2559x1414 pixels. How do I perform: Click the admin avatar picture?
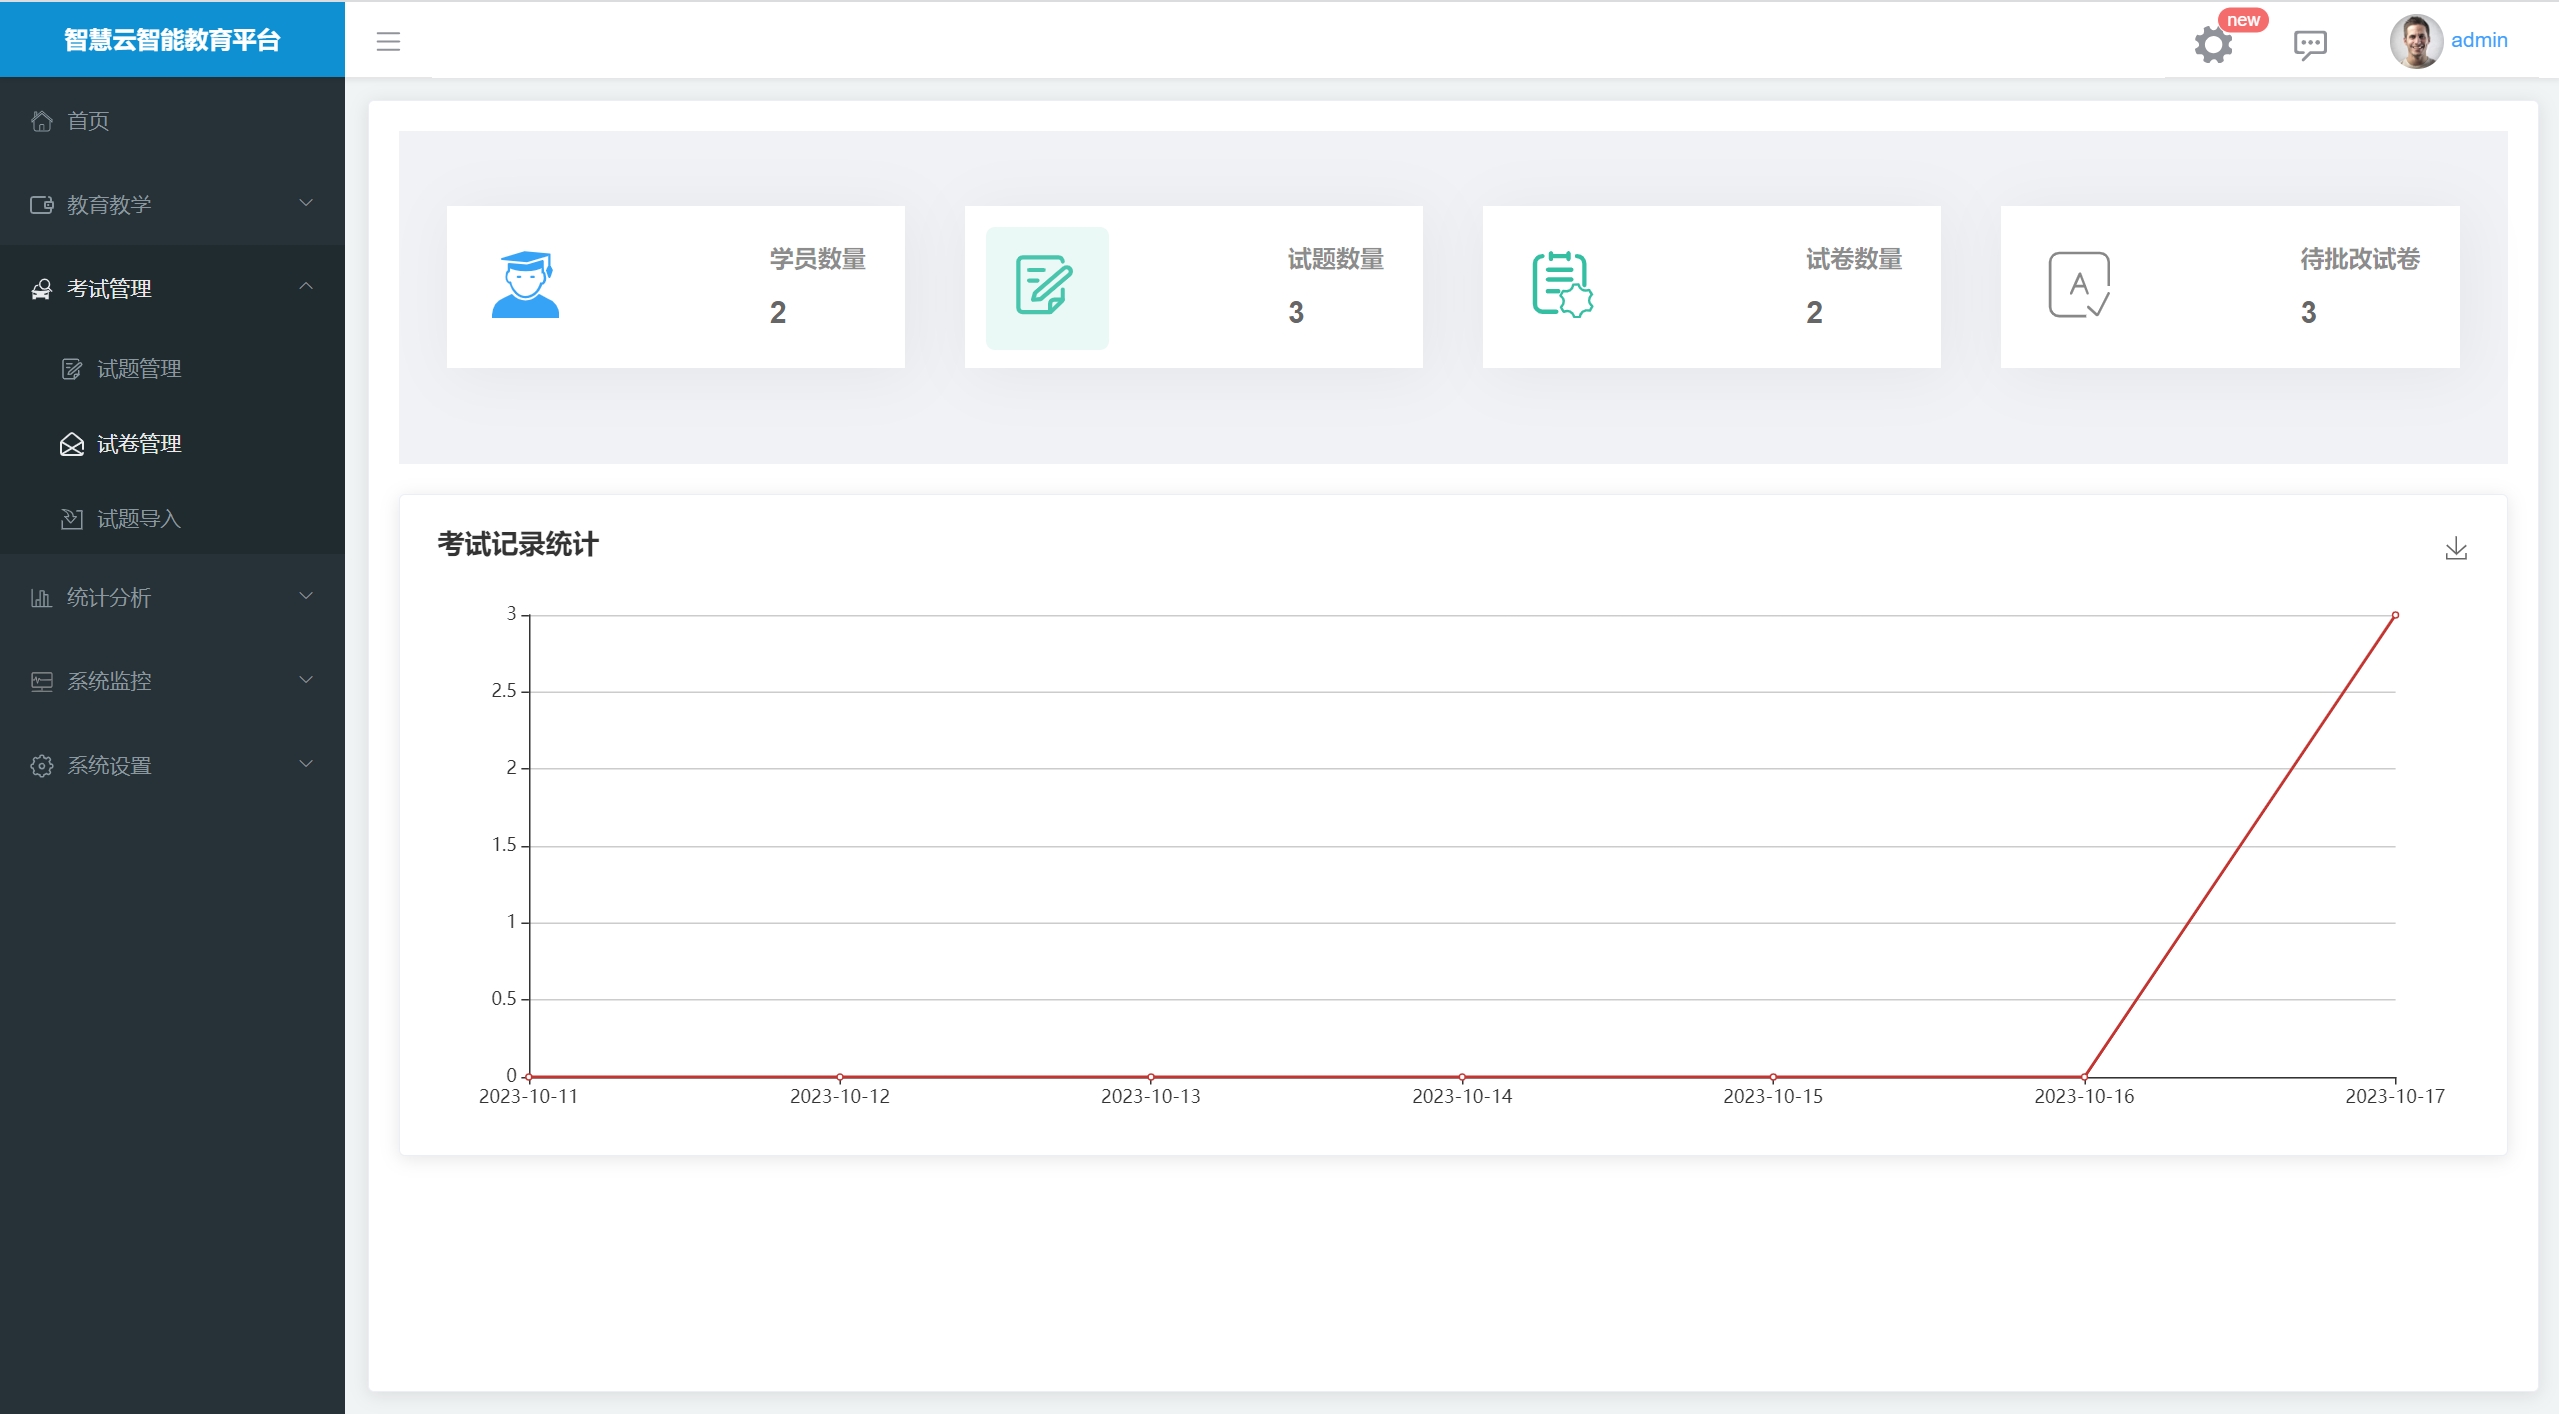pos(2415,41)
